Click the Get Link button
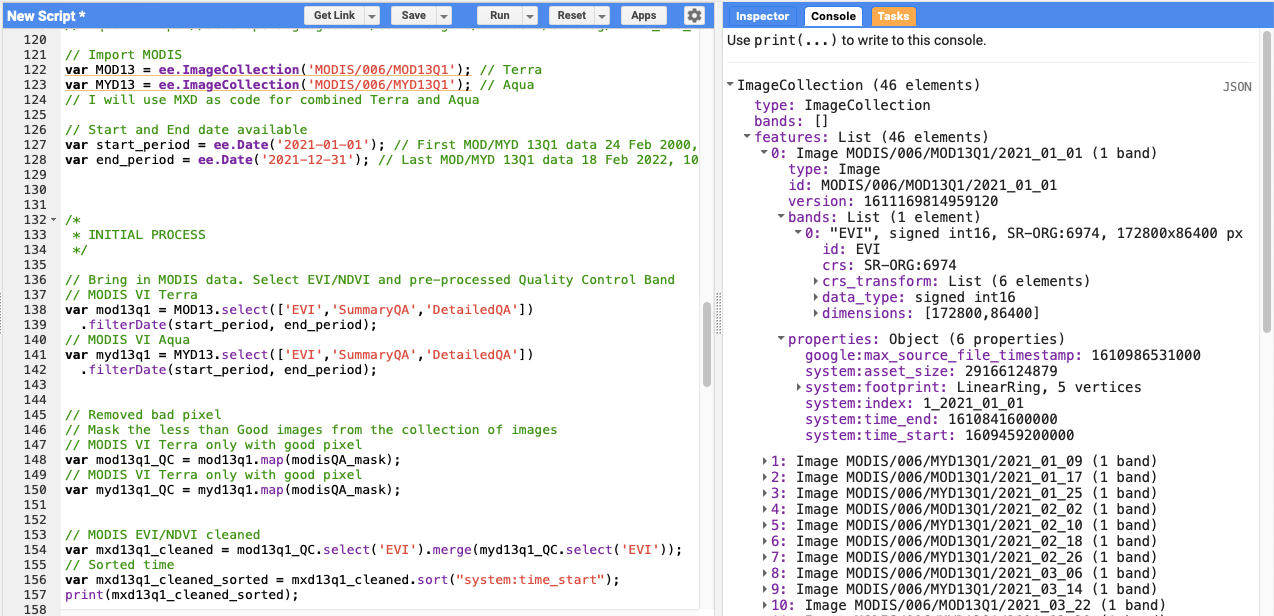Image resolution: width=1274 pixels, height=616 pixels. [334, 16]
